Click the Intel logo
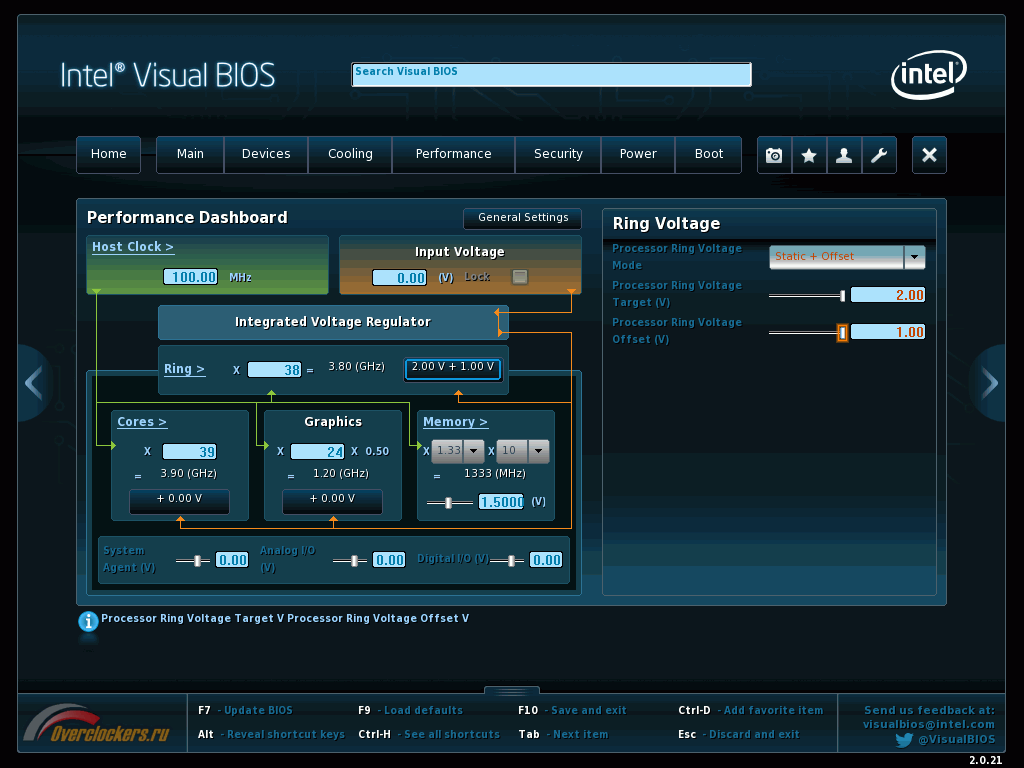The height and width of the screenshot is (768, 1024). (x=928, y=74)
